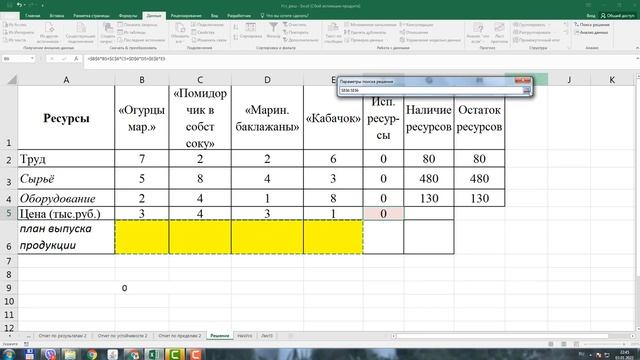Open Google Chrome from the taskbar
Image resolution: width=640 pixels, height=360 pixels.
(91, 354)
